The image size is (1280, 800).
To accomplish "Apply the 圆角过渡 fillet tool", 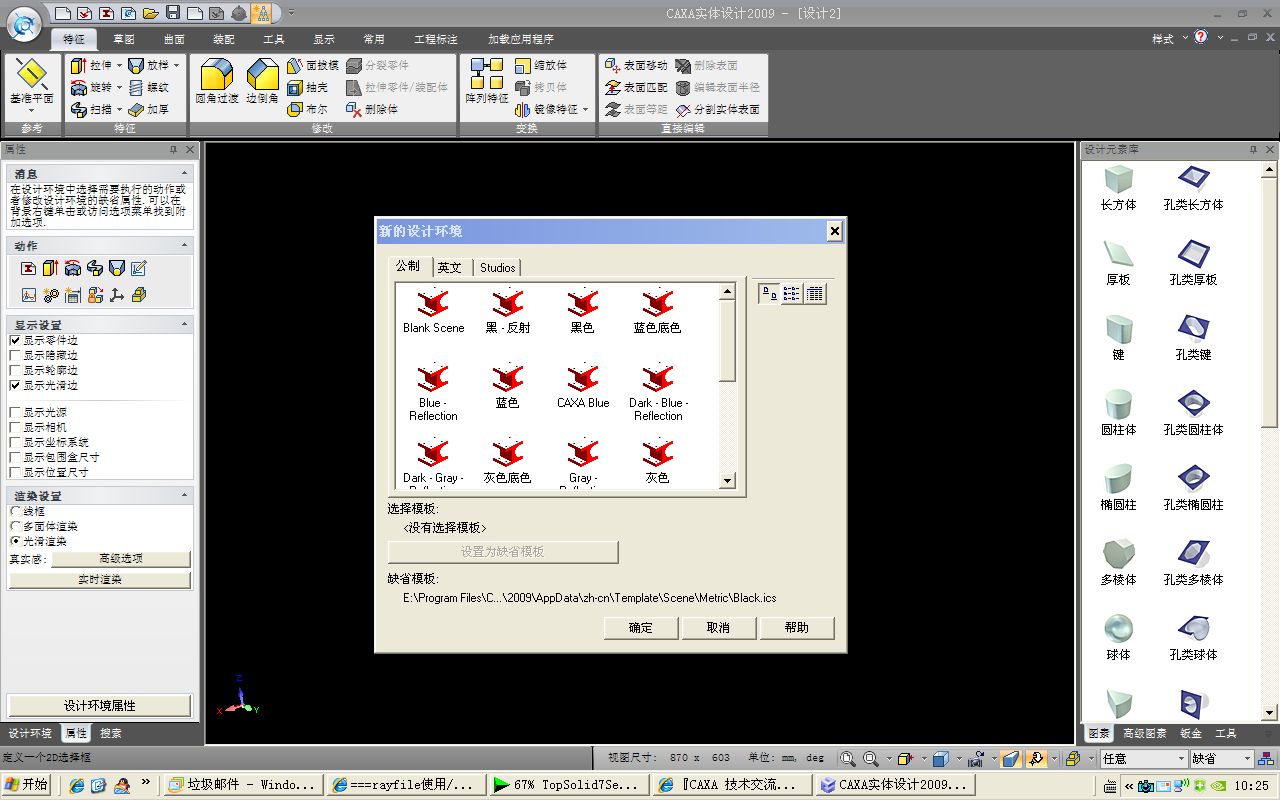I will pyautogui.click(x=217, y=82).
